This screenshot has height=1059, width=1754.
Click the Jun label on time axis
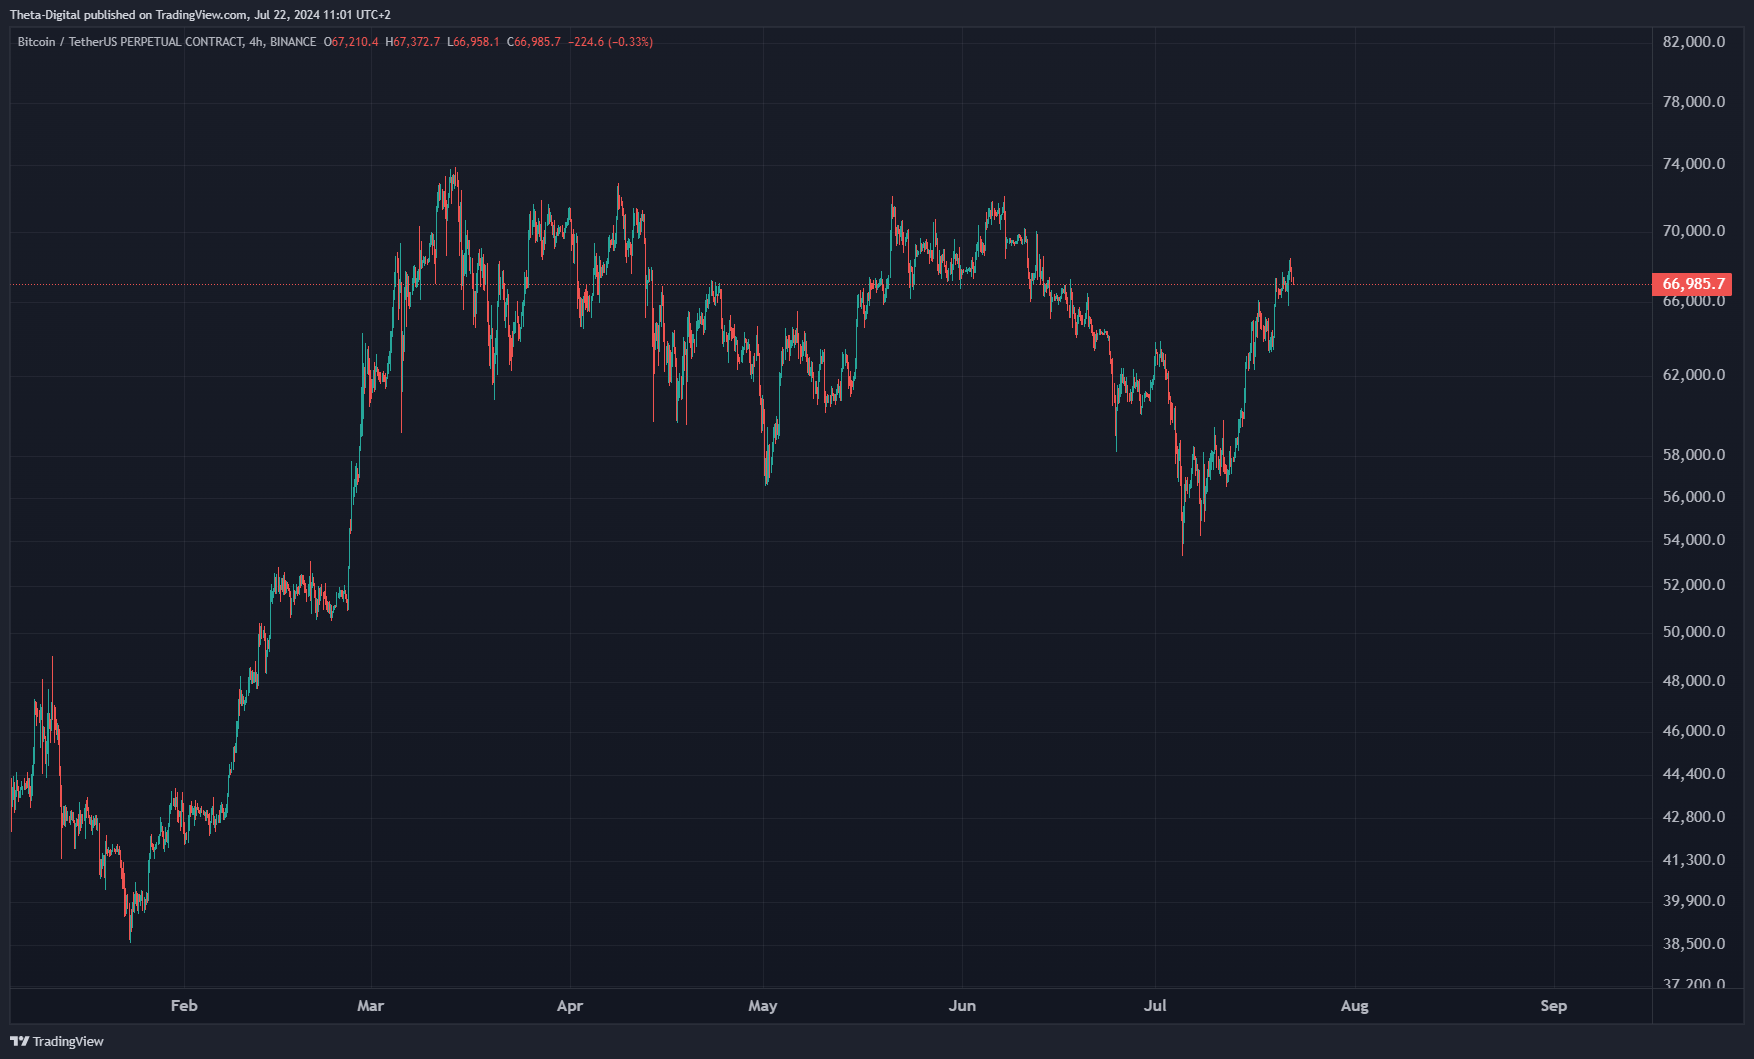[x=962, y=1006]
